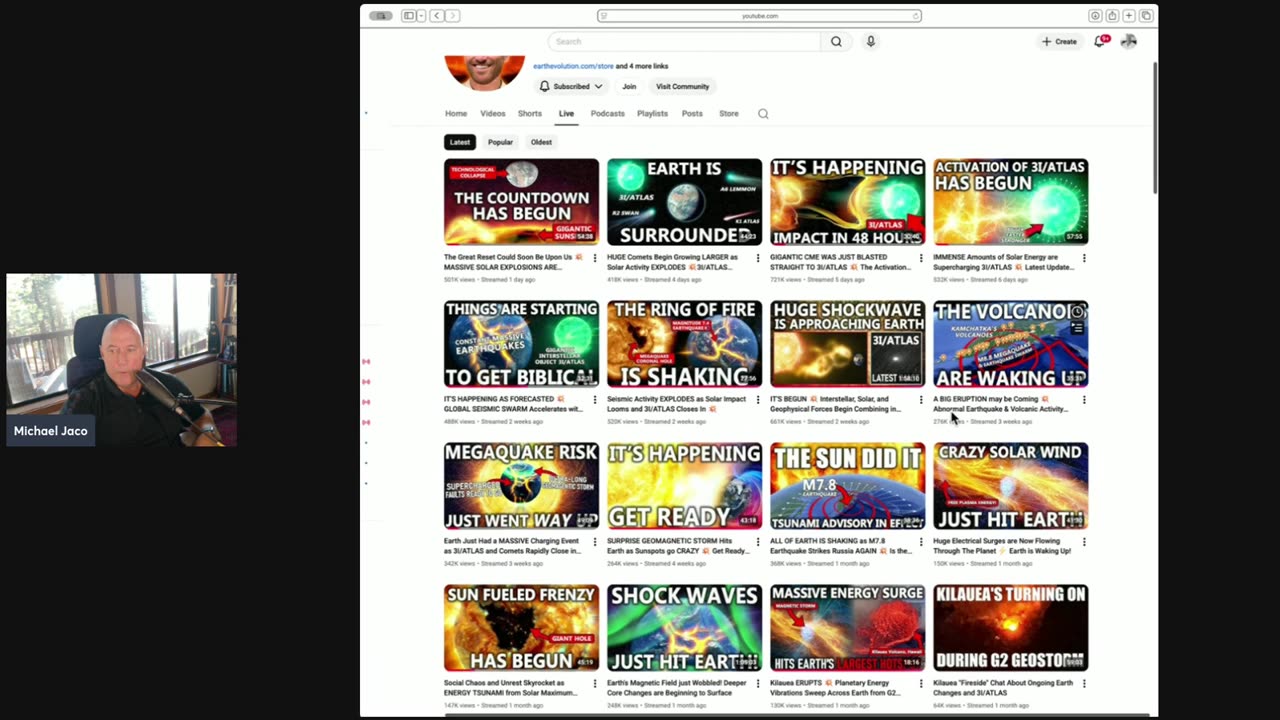Activate voice search microphone icon
Screen dimensions: 1280x720
(871, 41)
